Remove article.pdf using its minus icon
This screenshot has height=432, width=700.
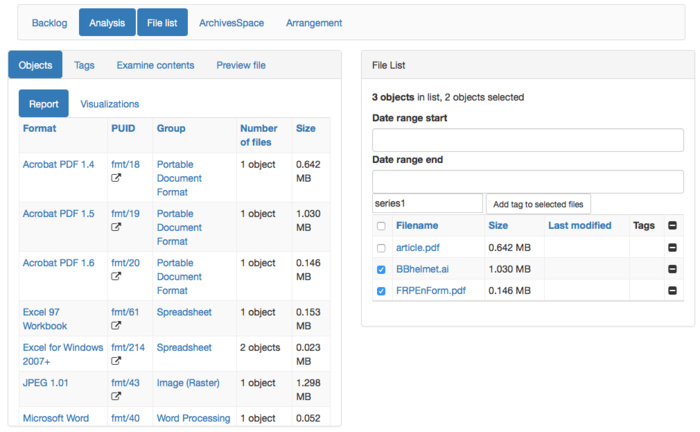pyautogui.click(x=672, y=247)
